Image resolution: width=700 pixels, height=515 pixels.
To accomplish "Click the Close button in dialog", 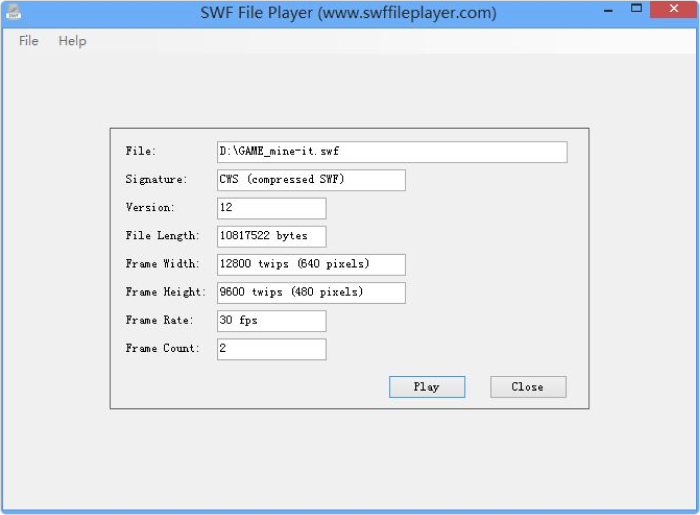I will [x=528, y=386].
